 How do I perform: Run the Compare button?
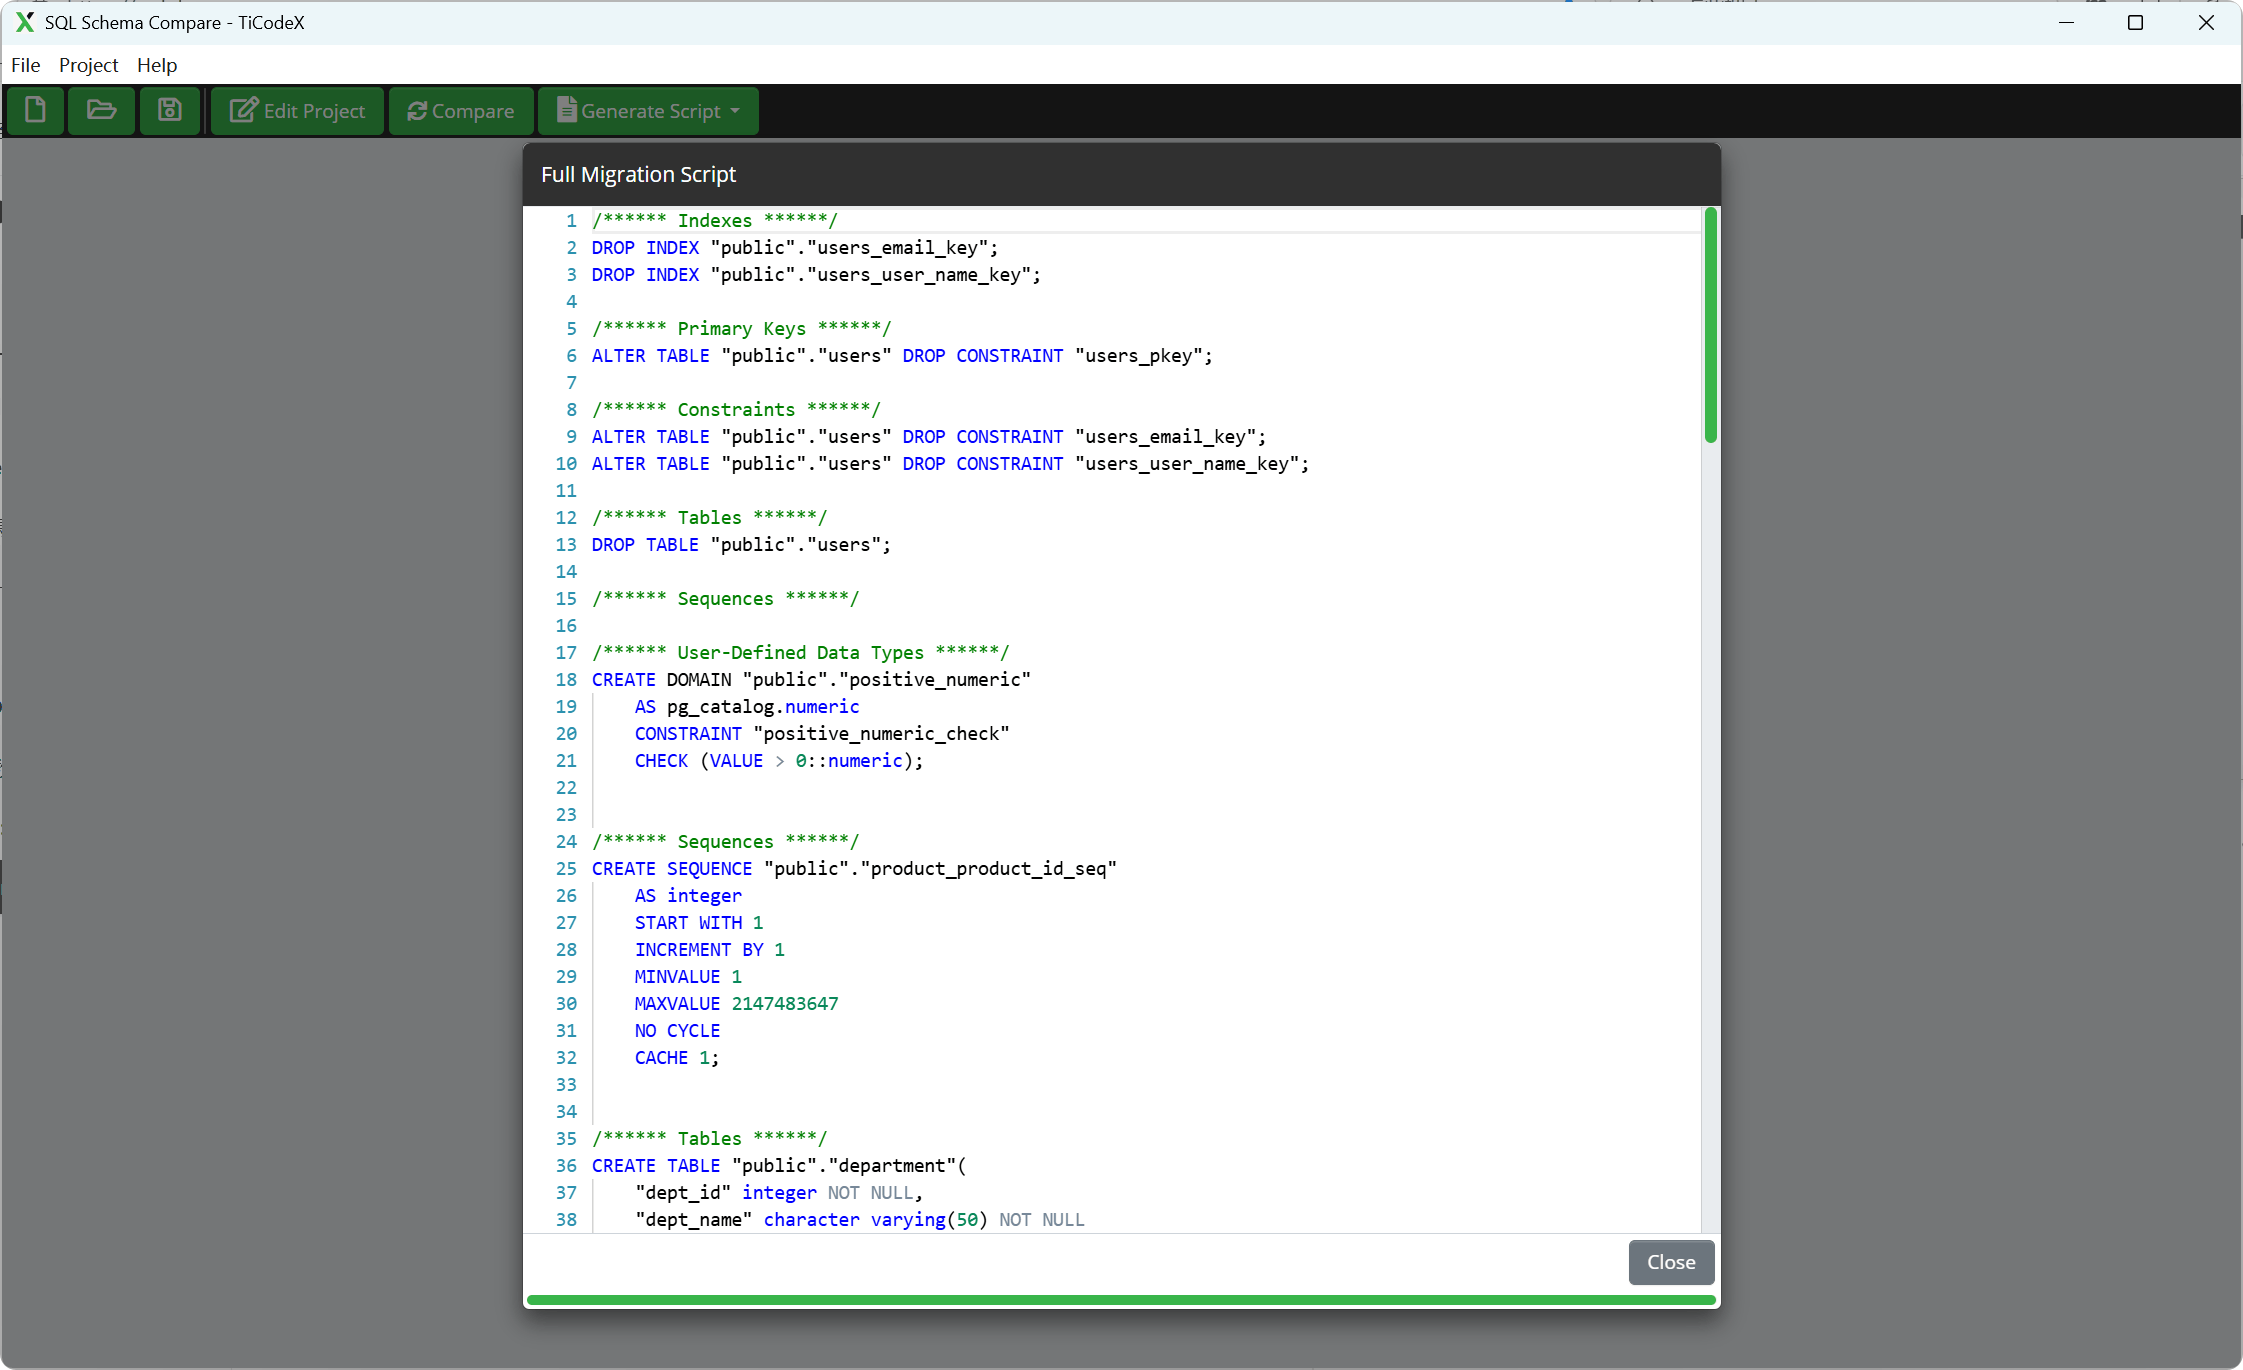tap(460, 110)
